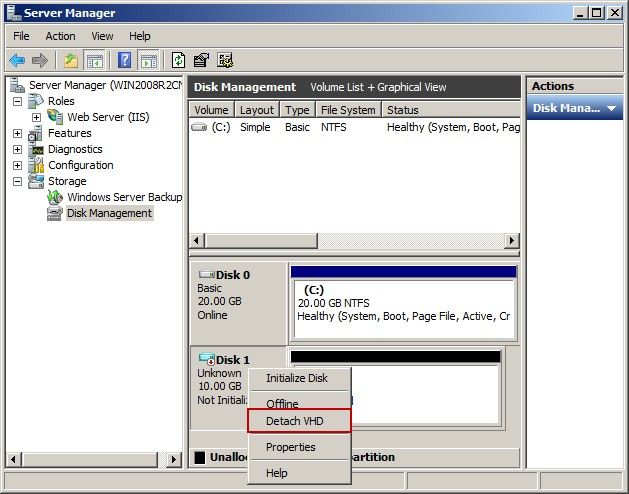Viewport: 629px width, 494px height.
Task: Click the Roles icon in tree
Action: 35,101
